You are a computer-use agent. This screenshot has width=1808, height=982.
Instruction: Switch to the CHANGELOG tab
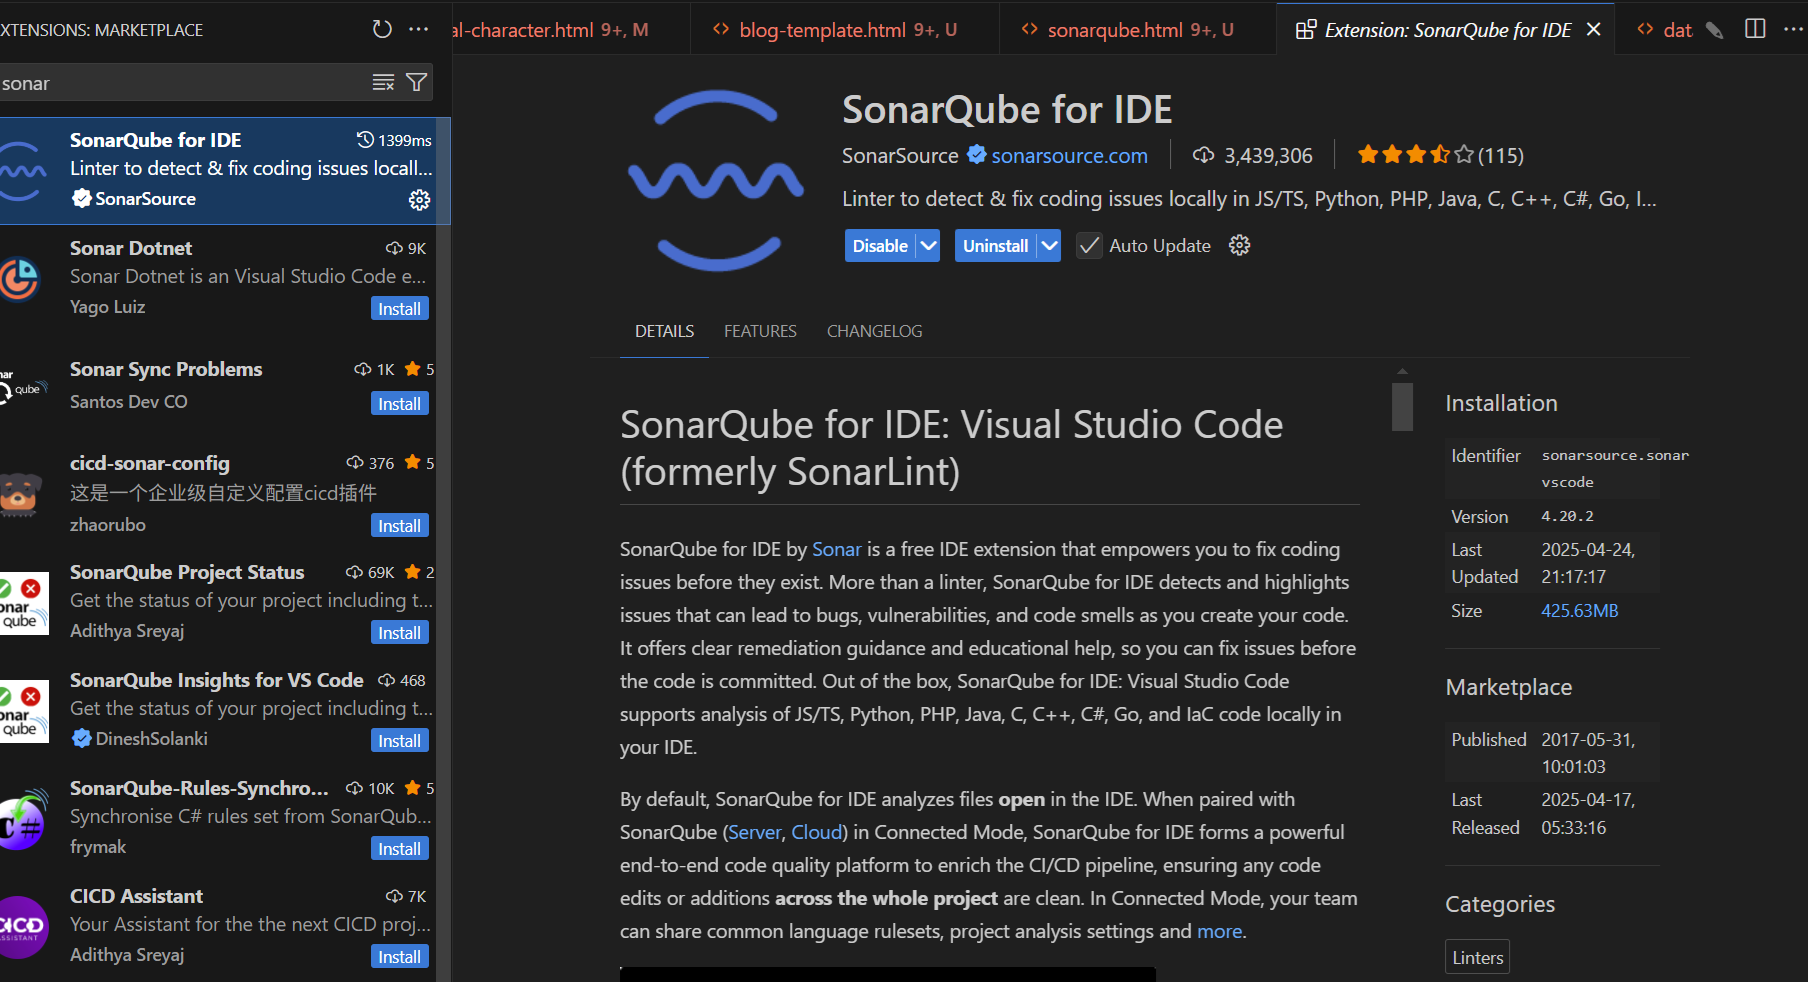(874, 331)
